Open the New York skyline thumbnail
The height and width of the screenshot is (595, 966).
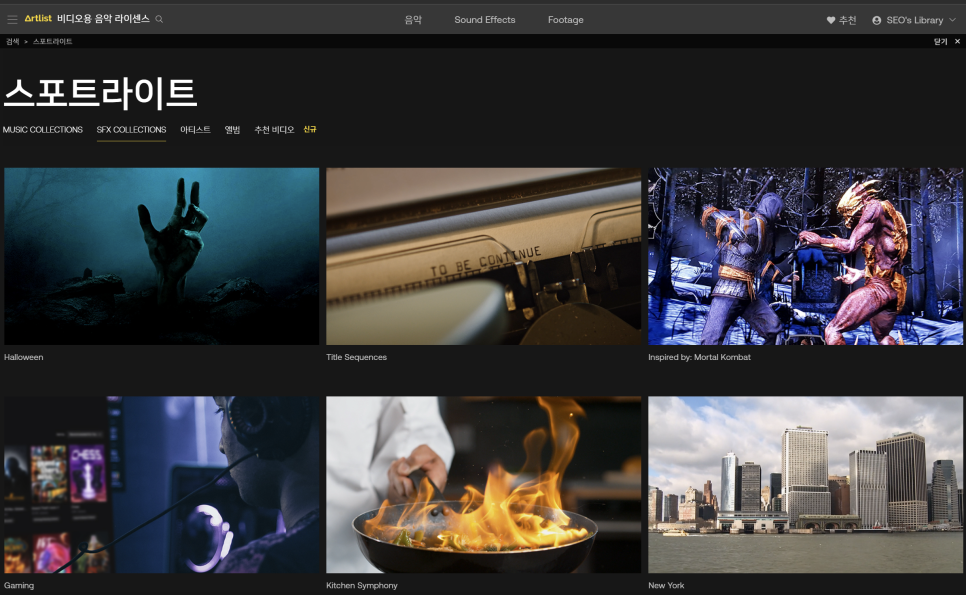click(805, 485)
